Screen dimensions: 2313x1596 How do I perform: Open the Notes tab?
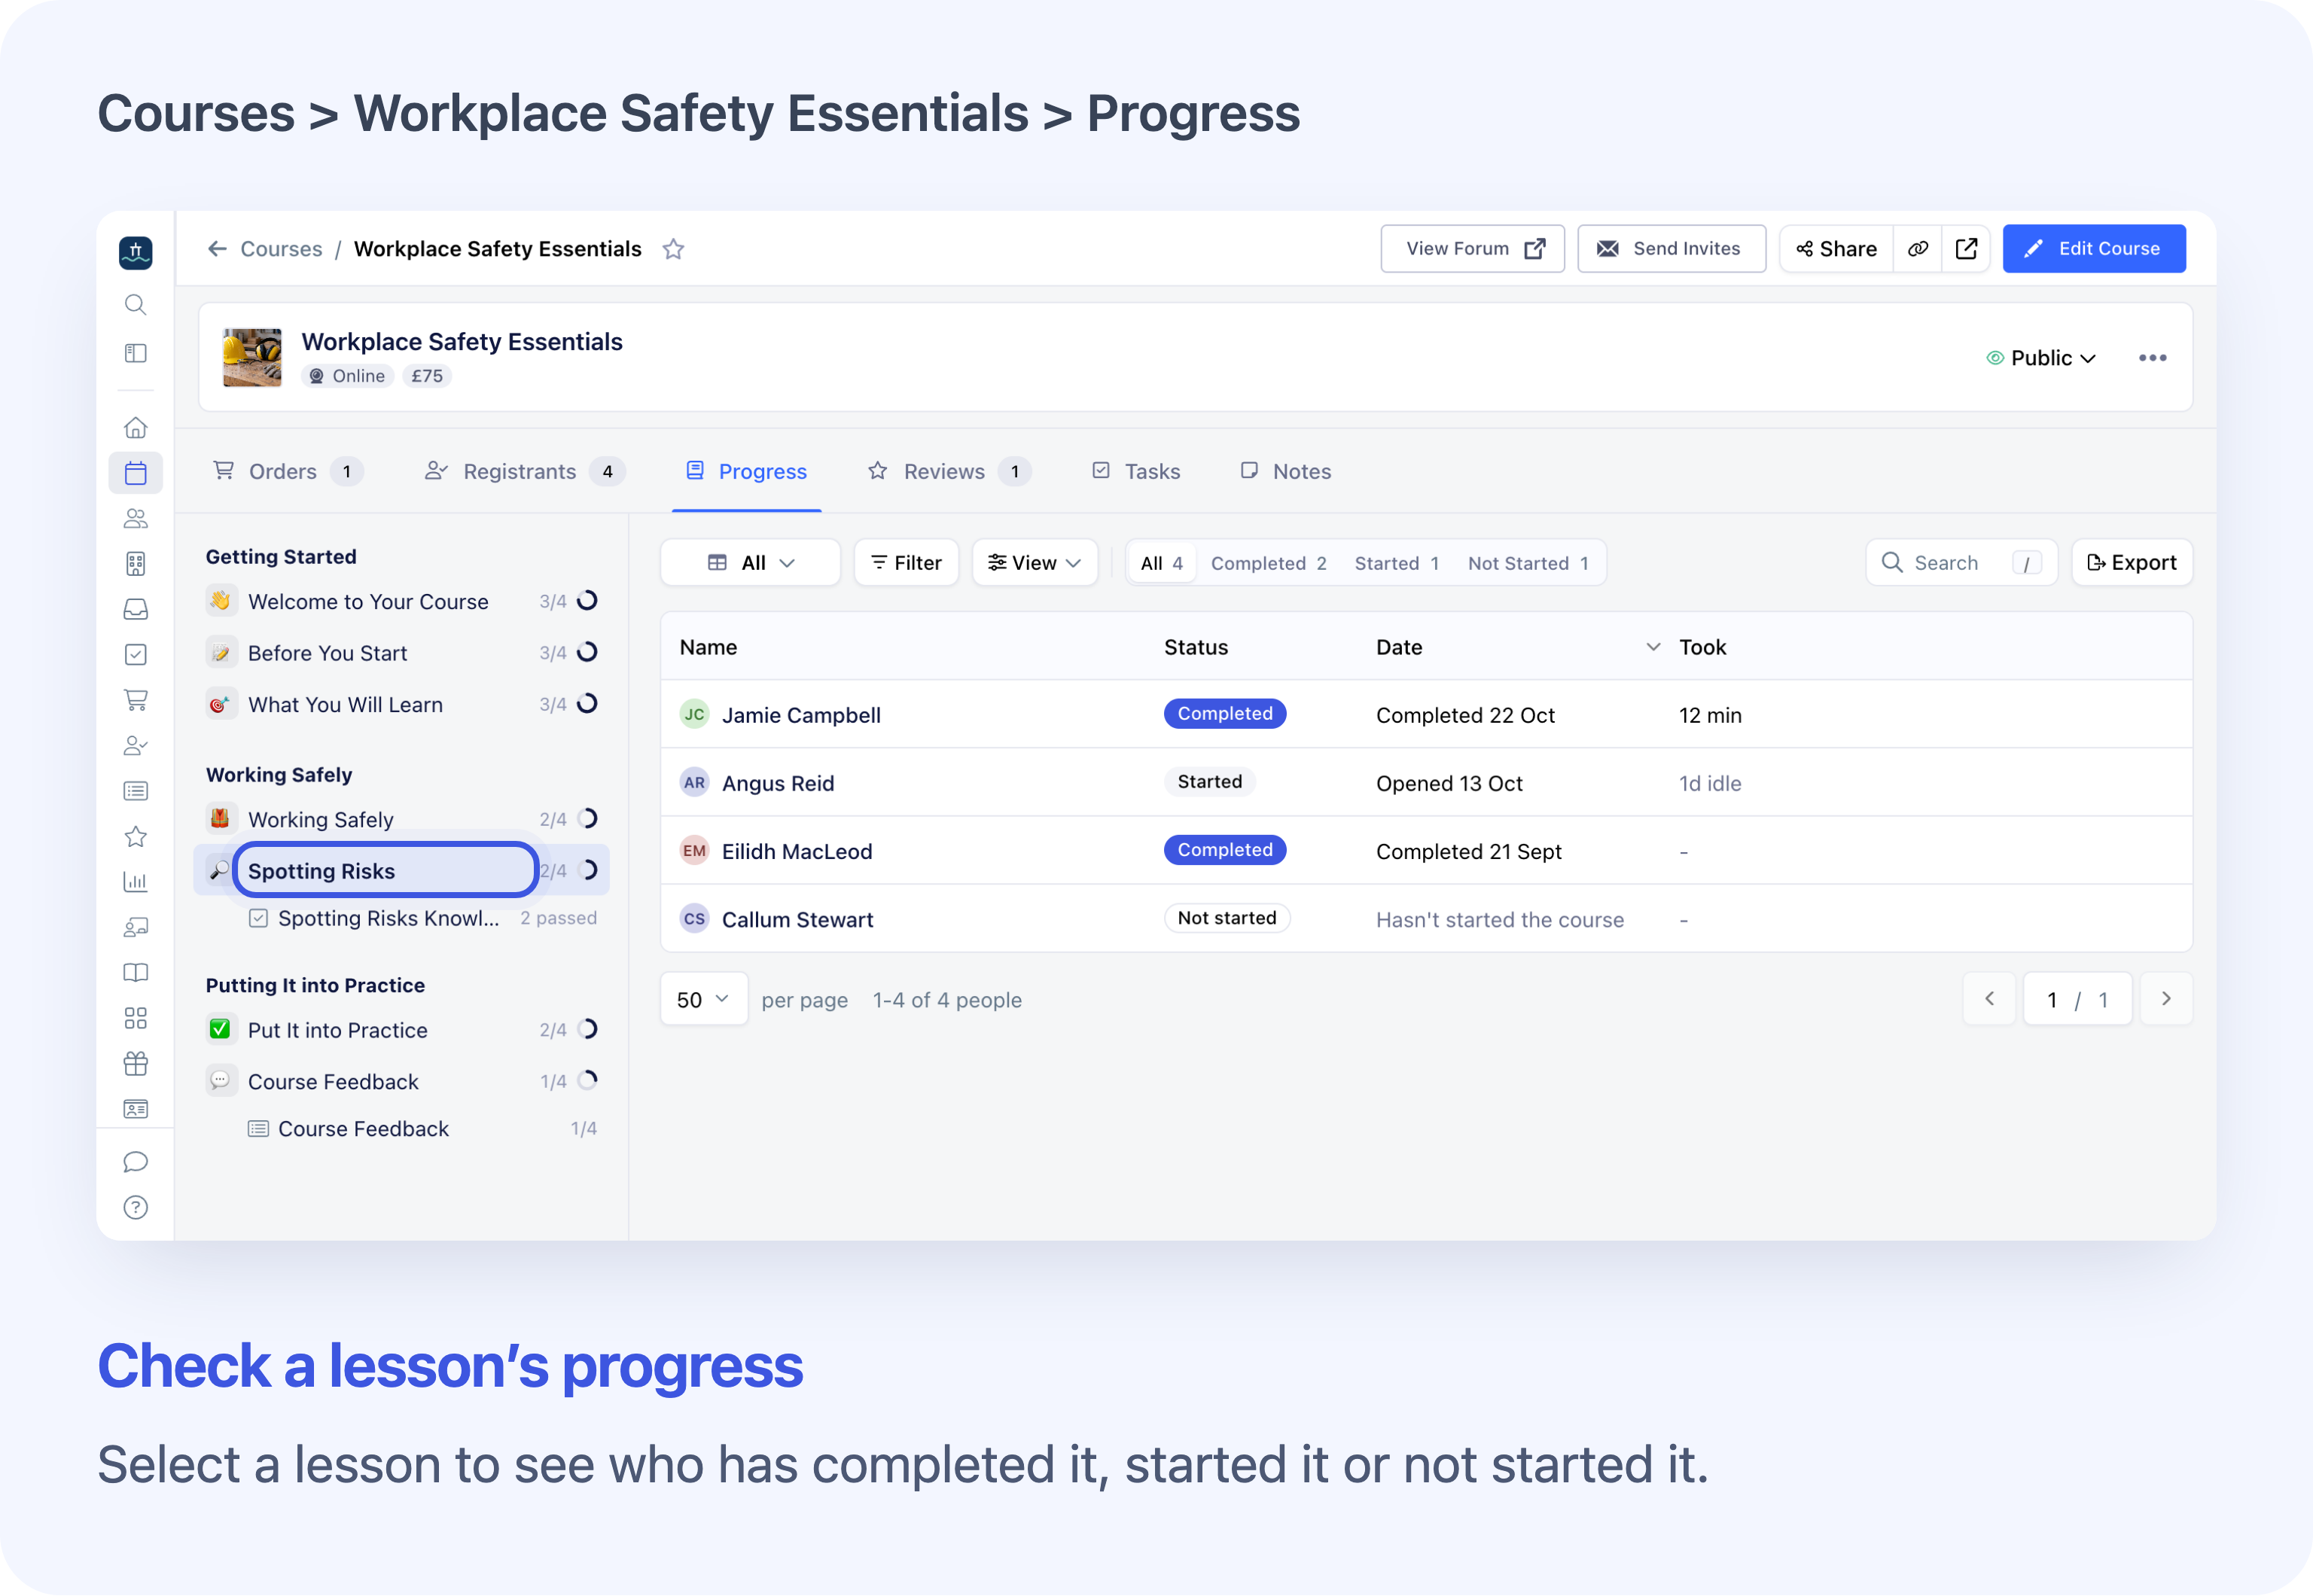pos(1285,471)
